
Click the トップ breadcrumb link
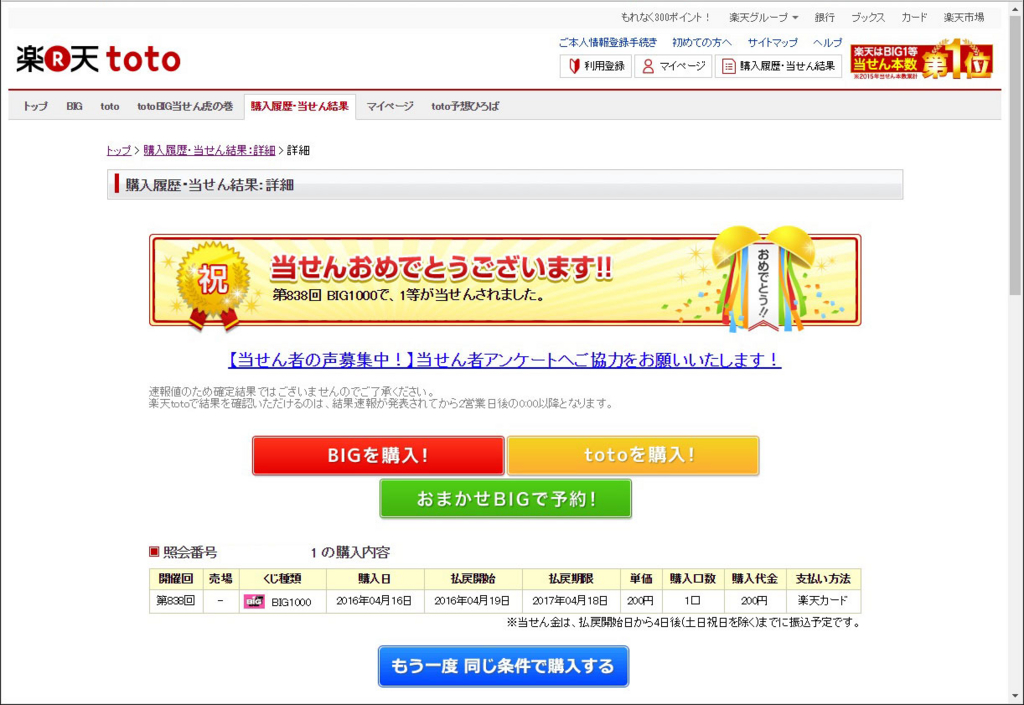119,151
